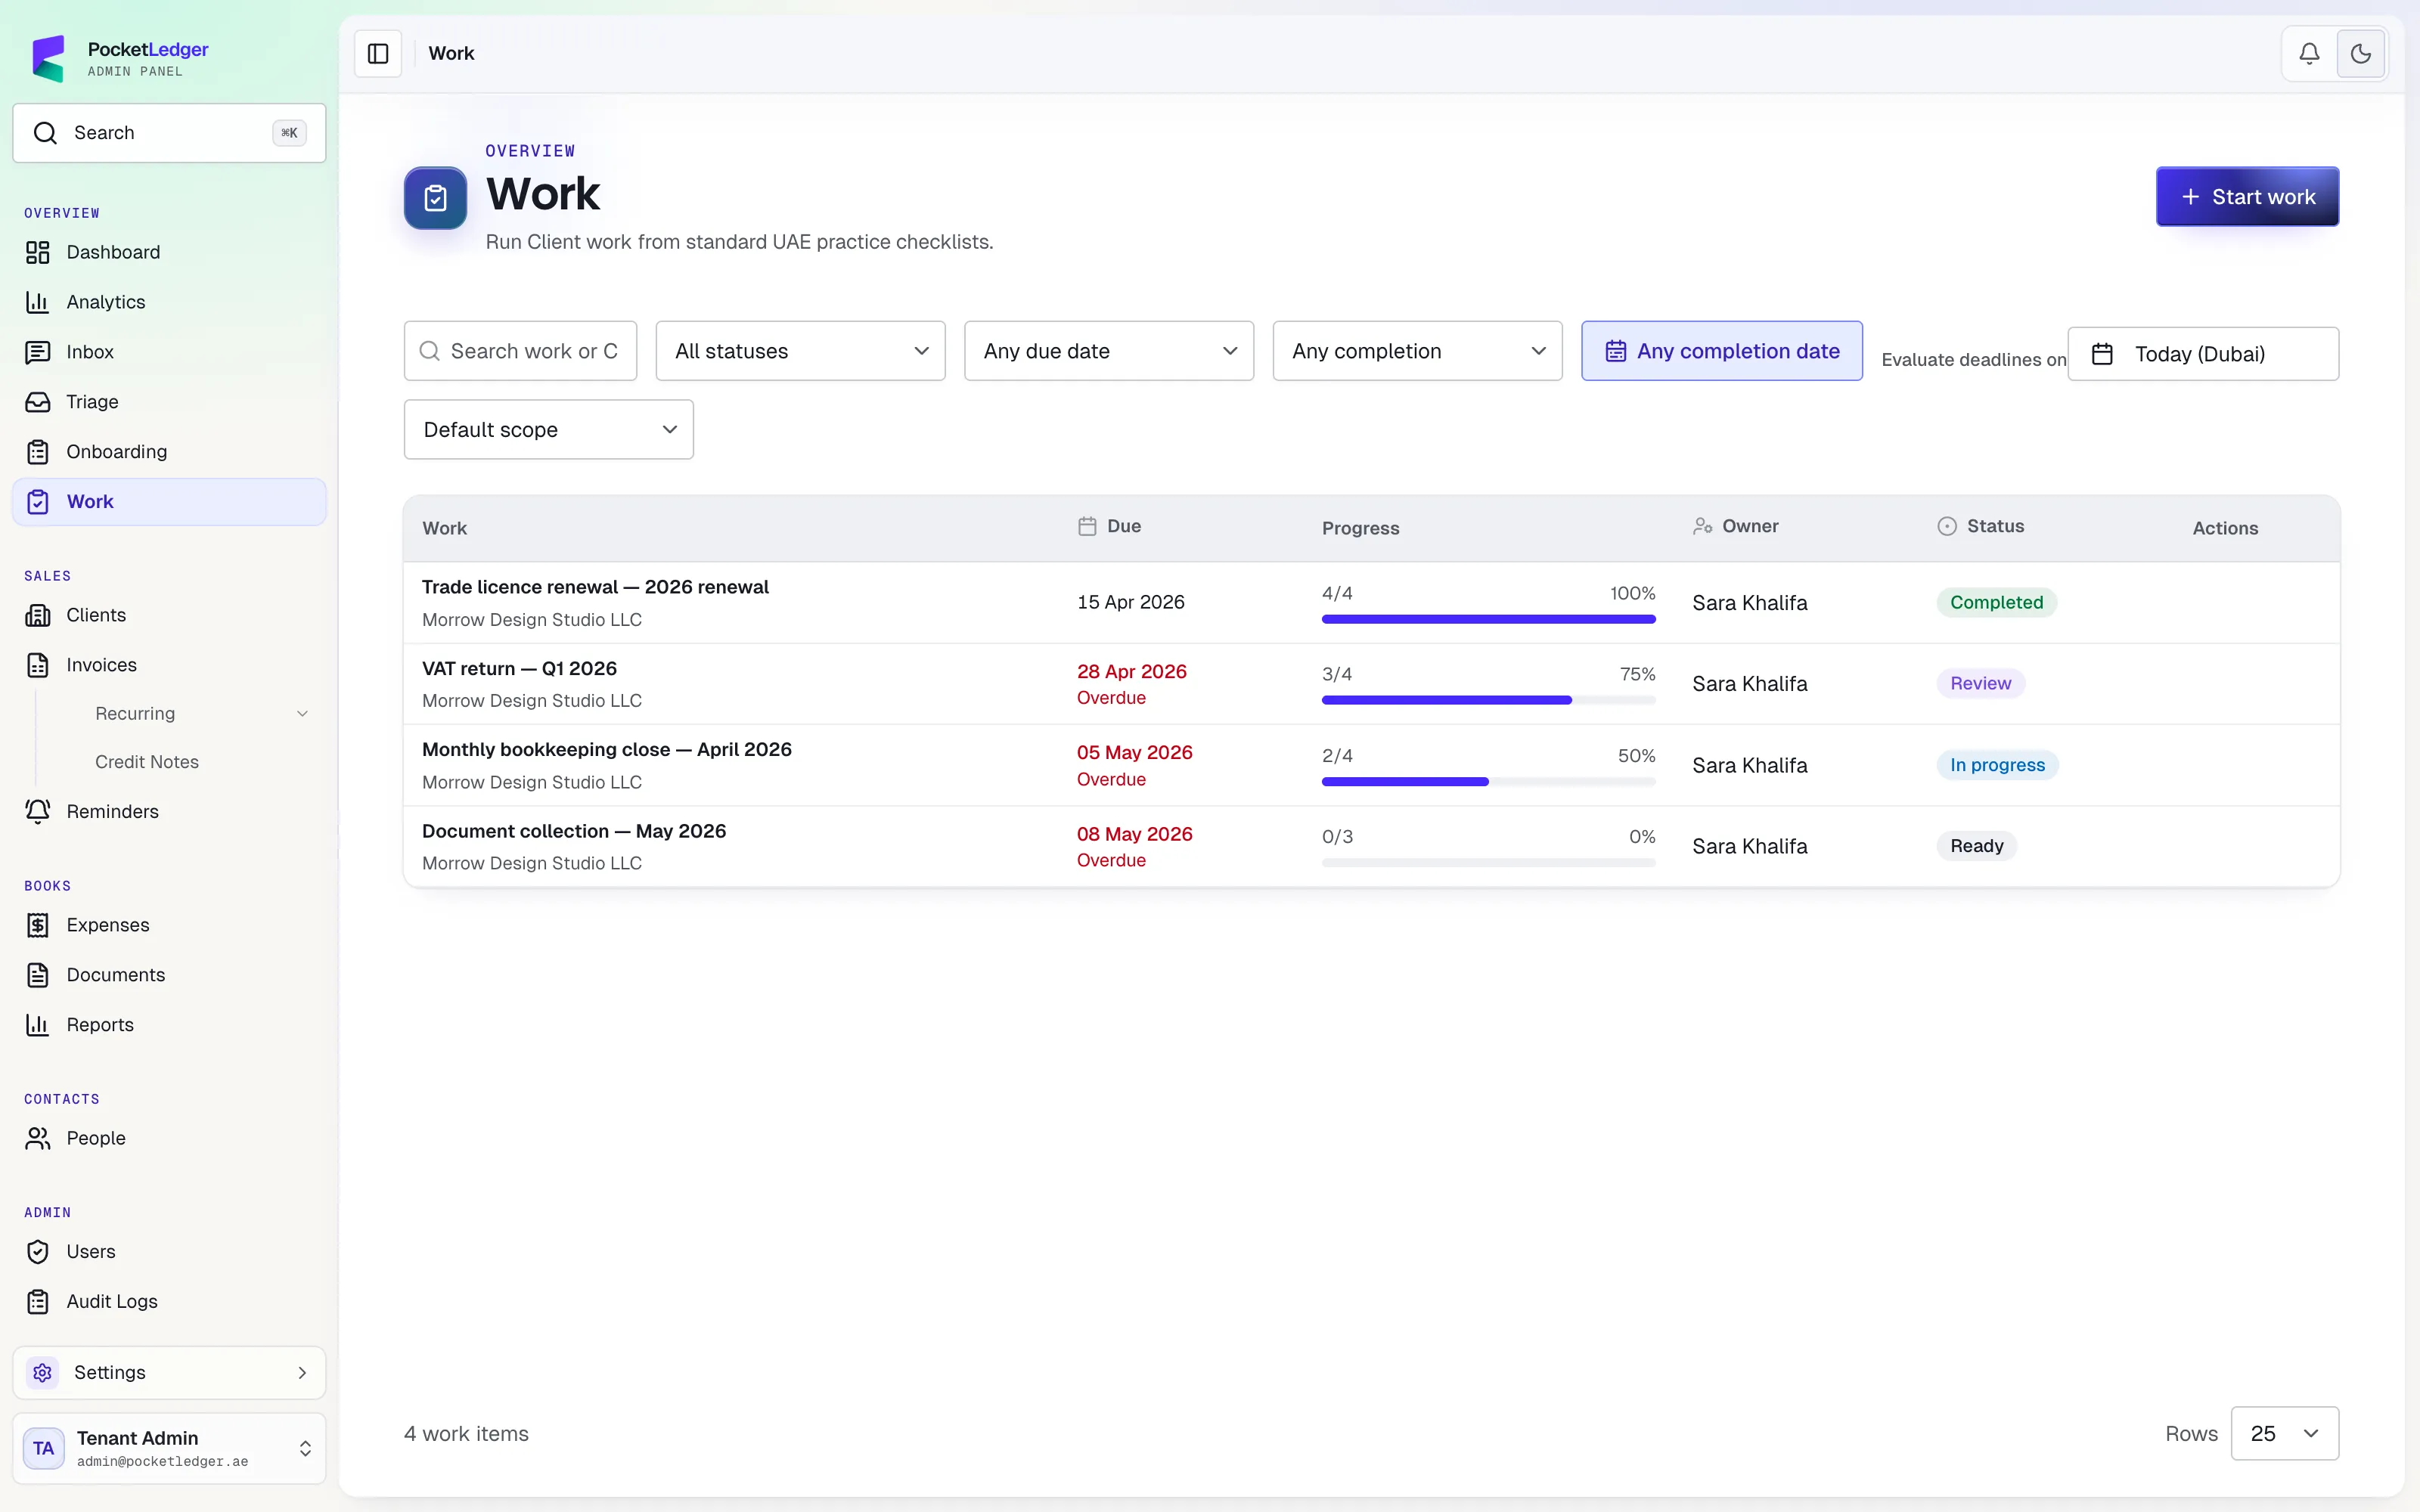Go to Analytics in sidebar
The image size is (2420, 1512).
pyautogui.click(x=169, y=302)
